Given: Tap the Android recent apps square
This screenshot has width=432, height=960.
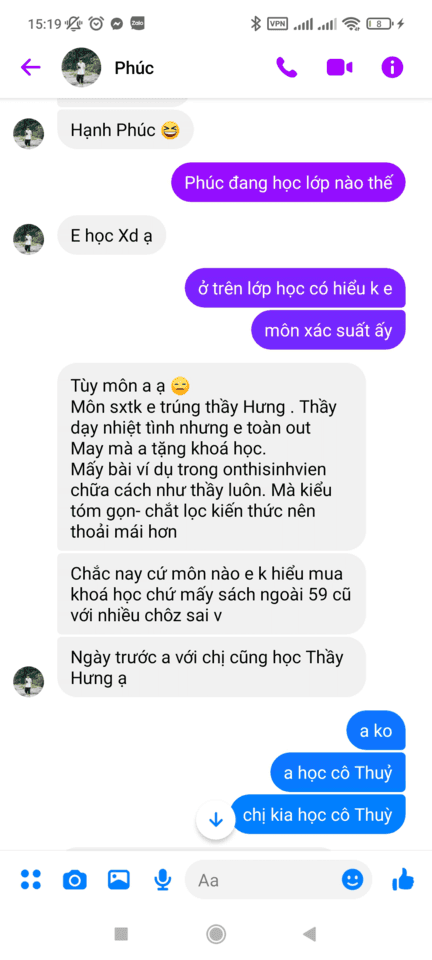Looking at the screenshot, I should 121,934.
